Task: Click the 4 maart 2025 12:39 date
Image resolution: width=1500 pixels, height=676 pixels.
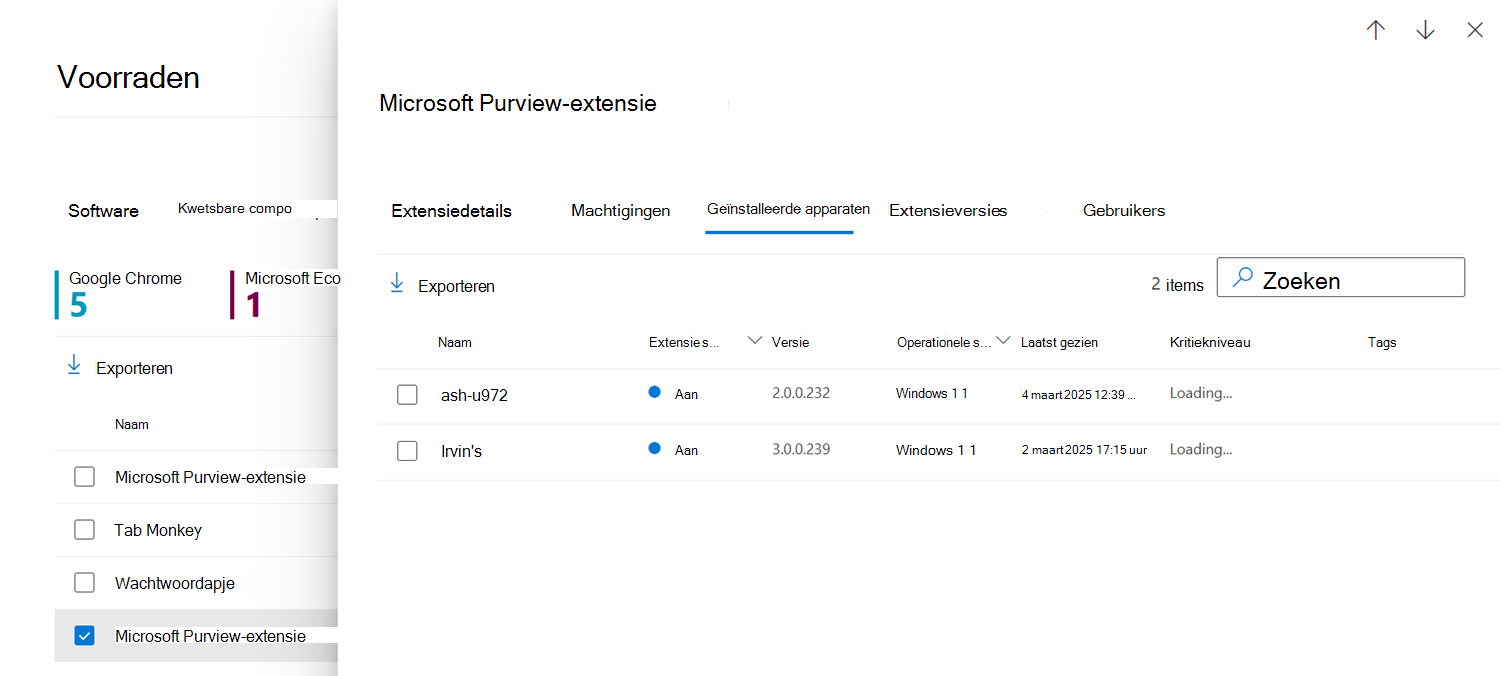Action: click(1079, 394)
